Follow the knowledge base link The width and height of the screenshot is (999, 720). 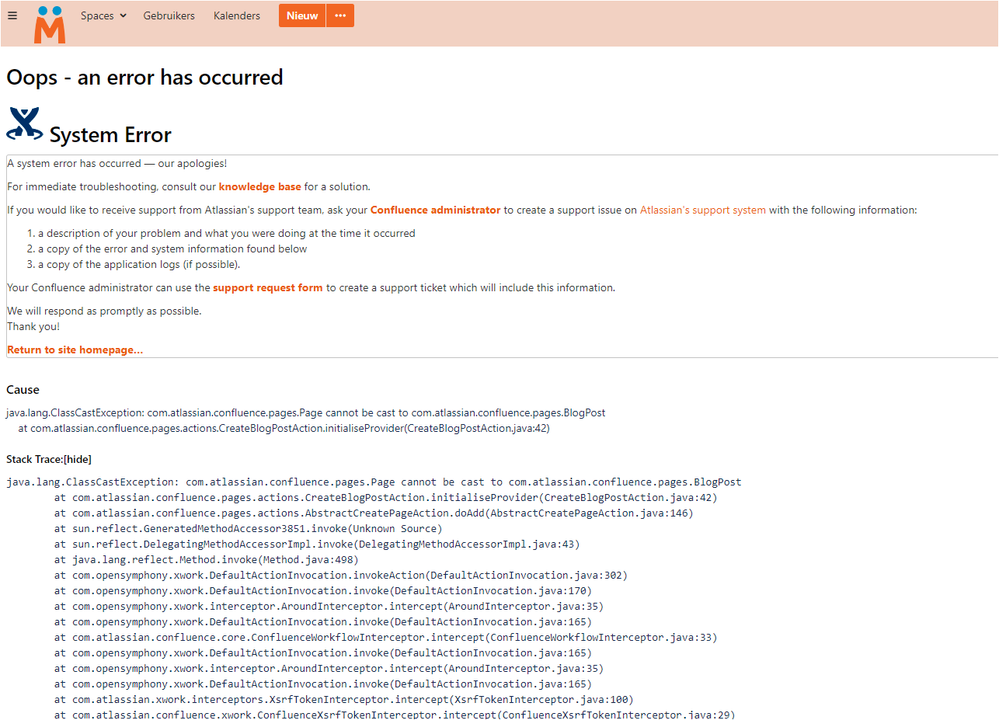point(260,187)
